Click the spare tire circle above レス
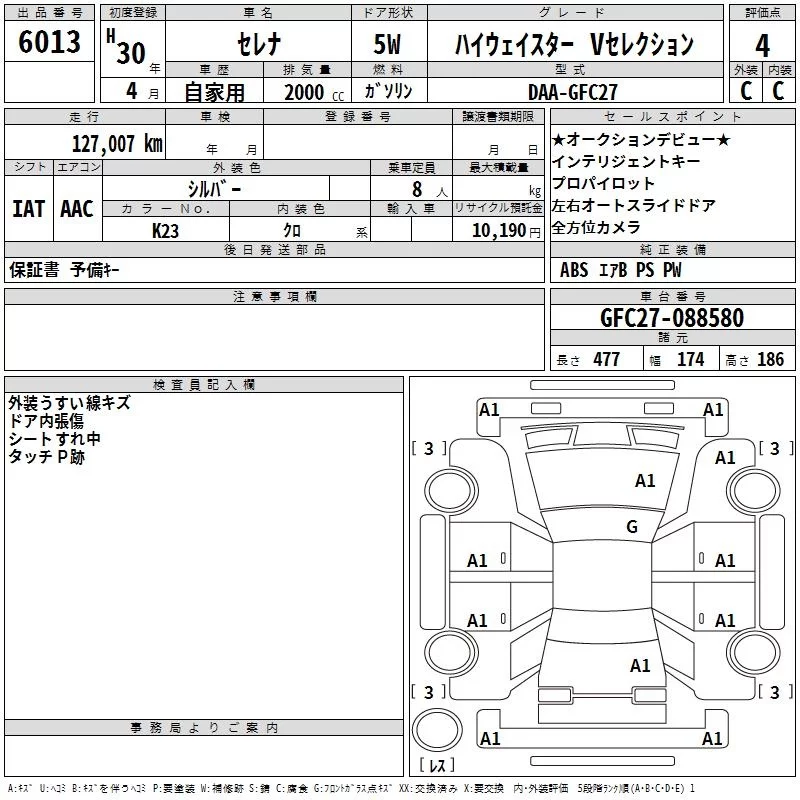The width and height of the screenshot is (800, 800). click(x=437, y=730)
